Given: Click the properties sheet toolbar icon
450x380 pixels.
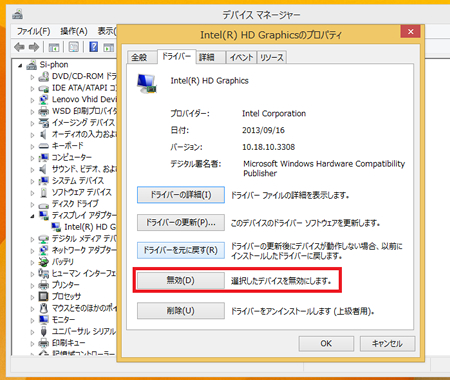Looking at the screenshot, I should click(74, 47).
